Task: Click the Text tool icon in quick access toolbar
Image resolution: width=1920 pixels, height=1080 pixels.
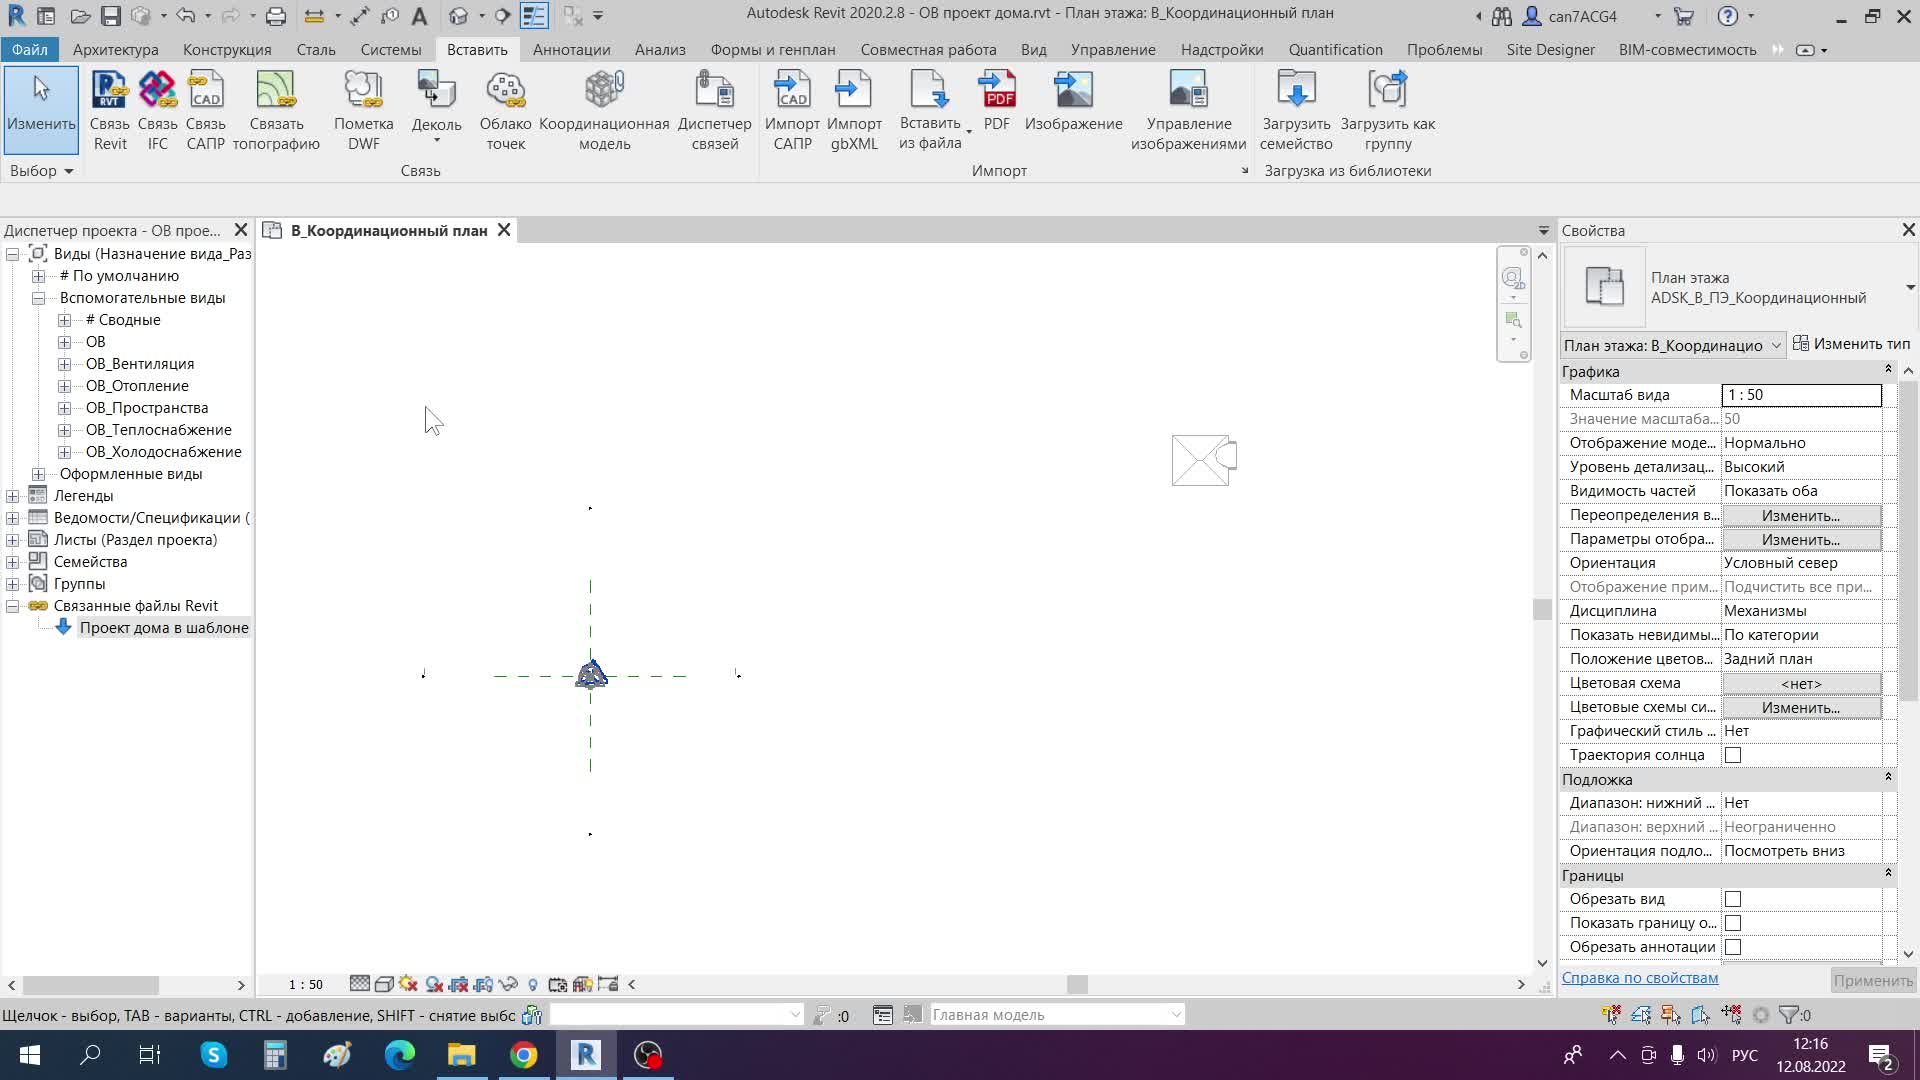Action: [419, 16]
